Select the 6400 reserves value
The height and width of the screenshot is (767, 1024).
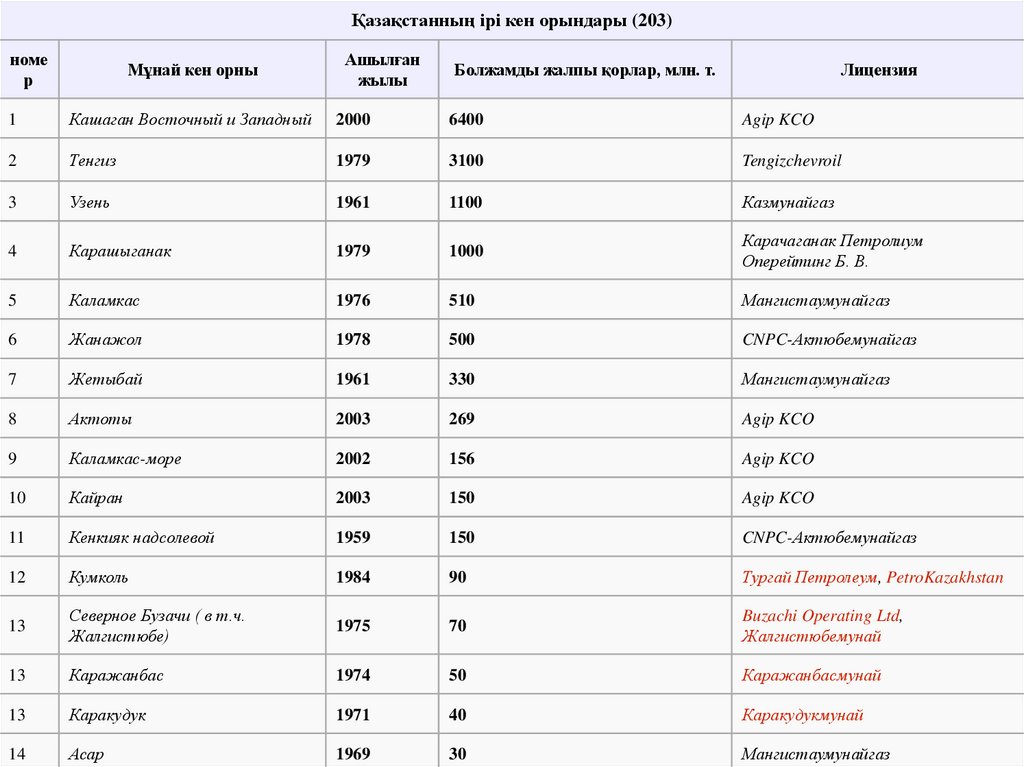466,120
